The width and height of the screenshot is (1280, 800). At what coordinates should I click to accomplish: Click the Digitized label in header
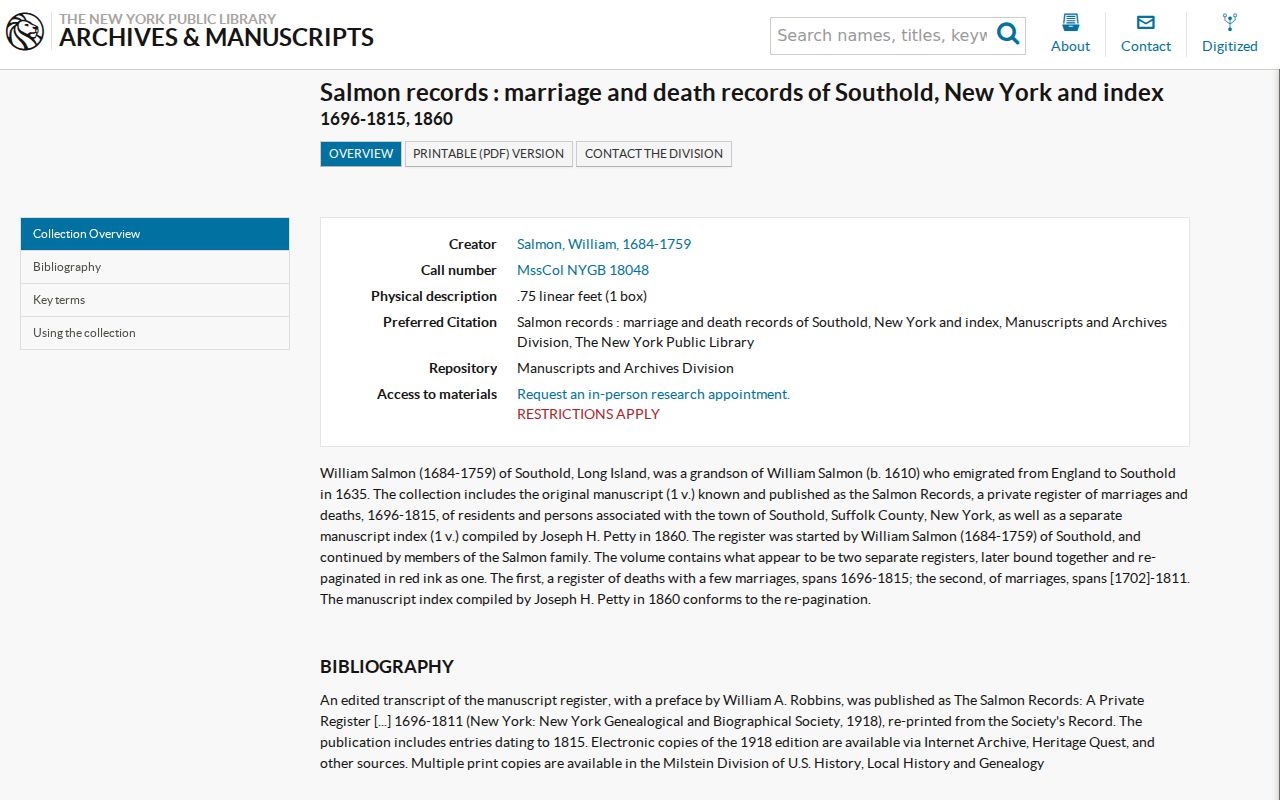click(1230, 46)
